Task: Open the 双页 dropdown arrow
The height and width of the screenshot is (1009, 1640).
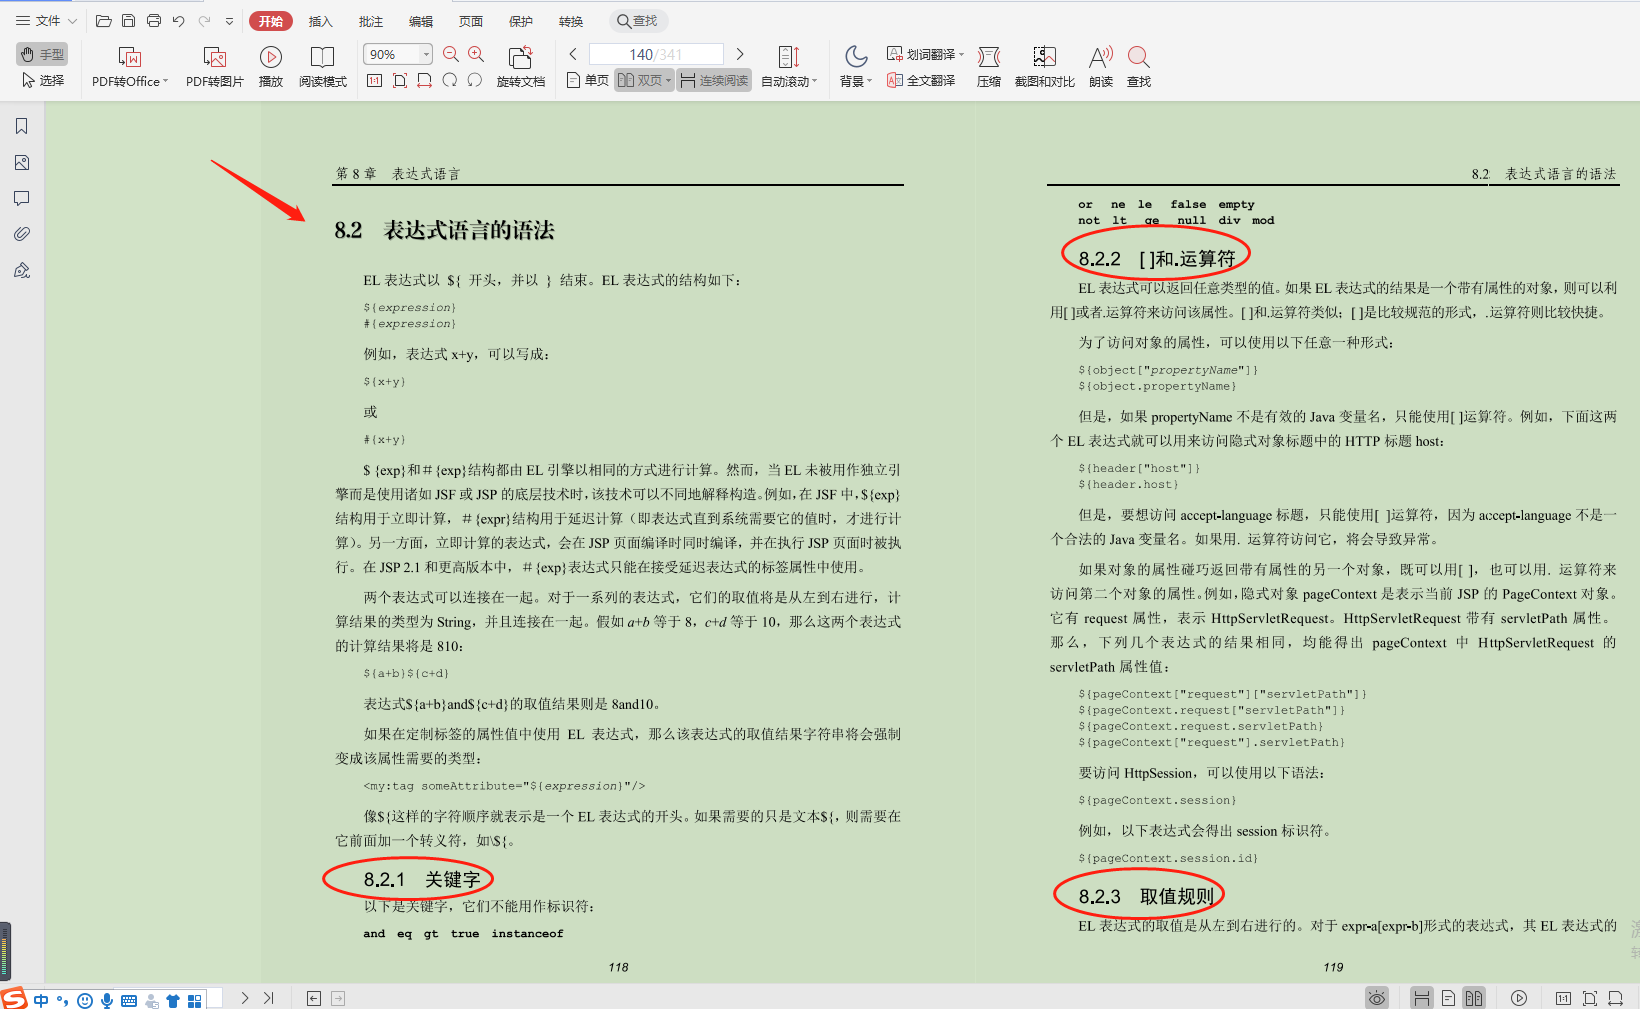Action: tap(669, 81)
